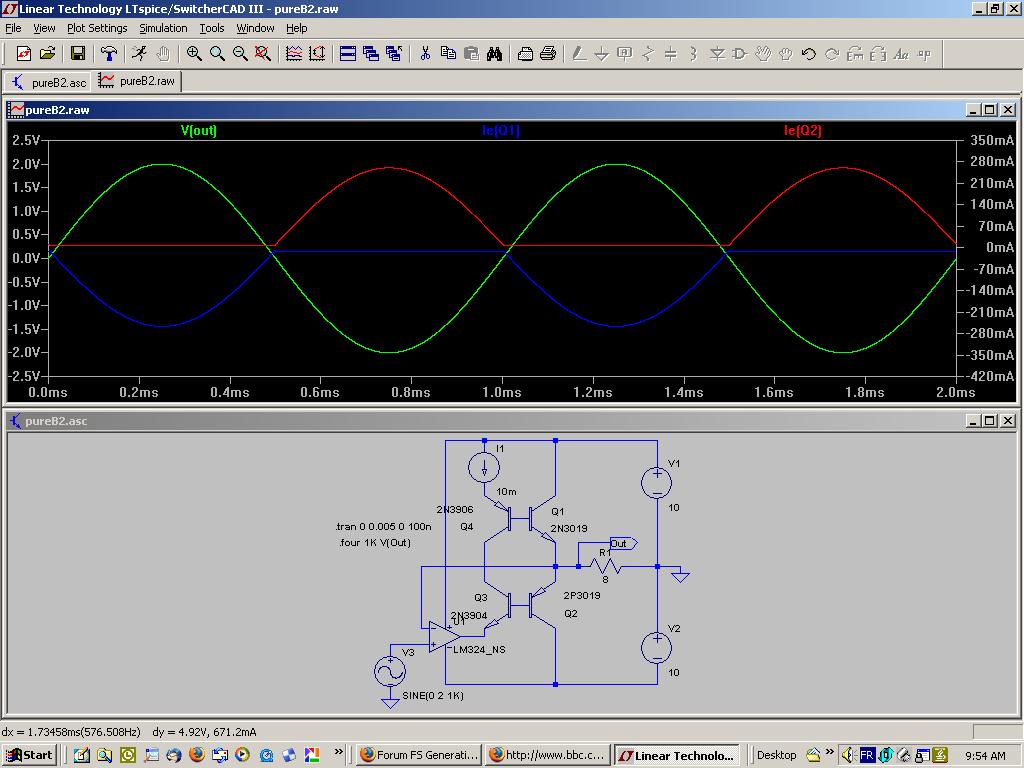This screenshot has height=768, width=1024.
Task: Click the Copy icon in toolbar
Action: tap(448, 54)
